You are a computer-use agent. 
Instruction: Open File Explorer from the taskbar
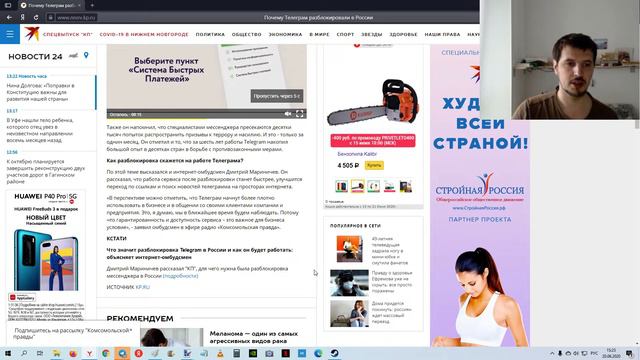pyautogui.click(x=56, y=353)
